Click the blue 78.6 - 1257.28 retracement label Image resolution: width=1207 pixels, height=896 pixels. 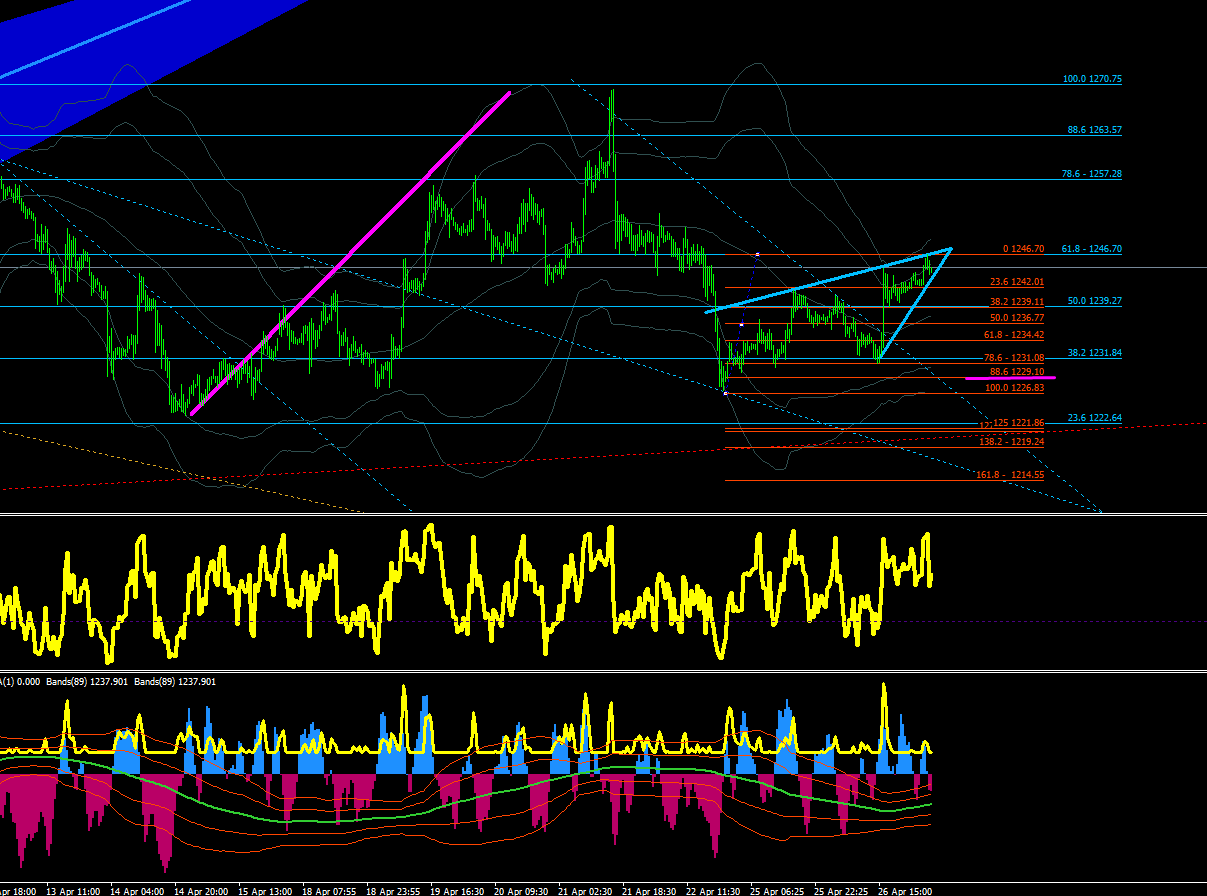point(1091,173)
